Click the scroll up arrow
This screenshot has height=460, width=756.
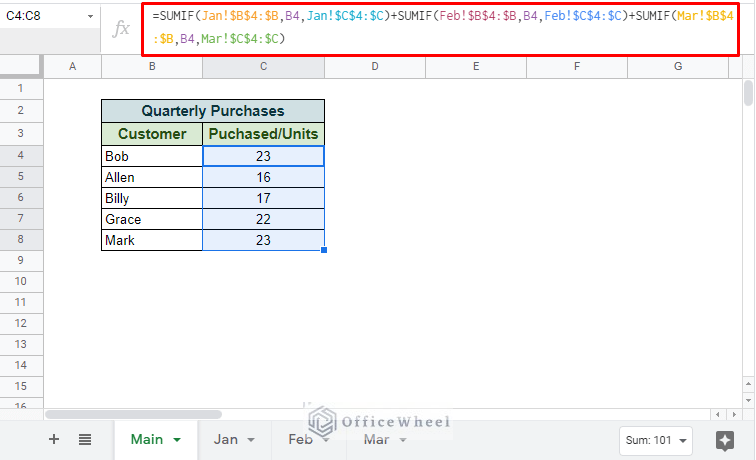(x=748, y=384)
